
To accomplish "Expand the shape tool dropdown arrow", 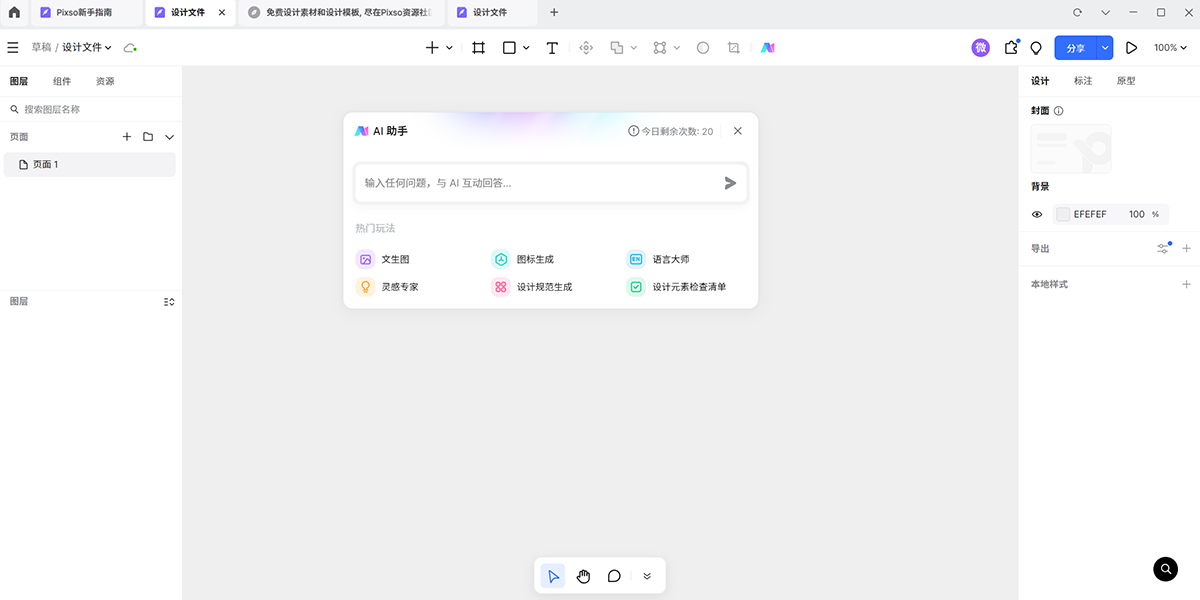I will tap(526, 47).
